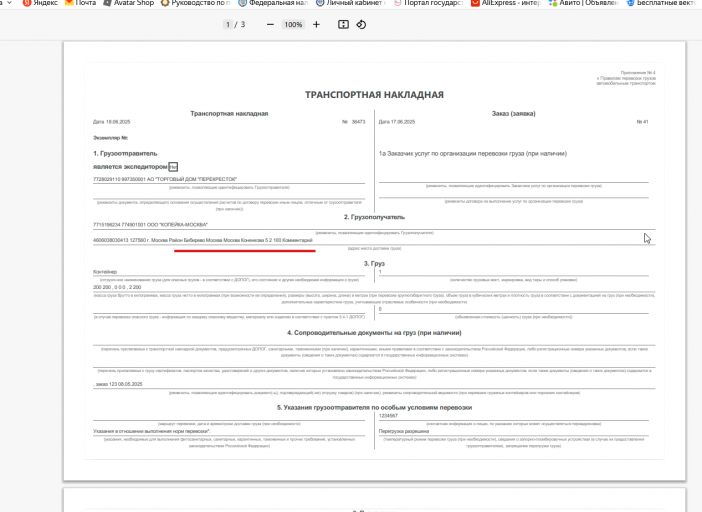Open the Портал государст bookmark
The width and height of the screenshot is (702, 512).
click(428, 3)
